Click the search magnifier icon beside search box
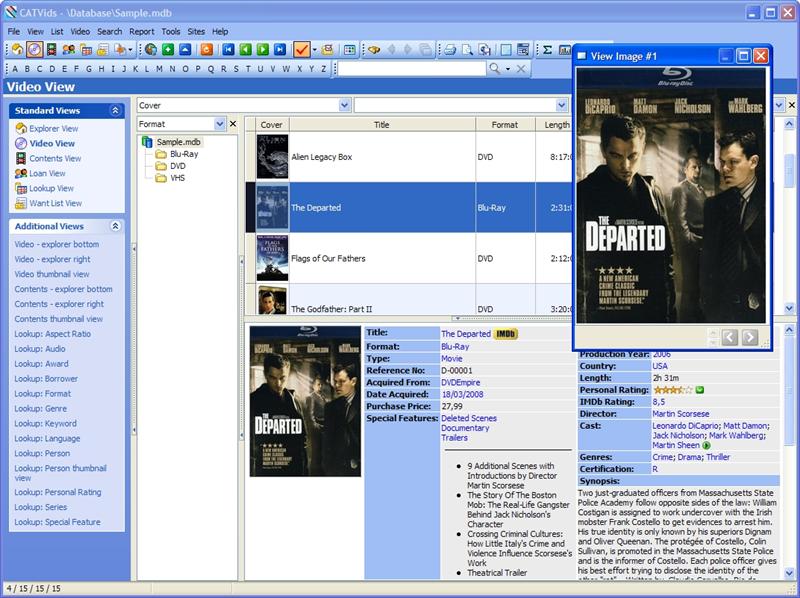The height and width of the screenshot is (598, 800). [x=494, y=68]
